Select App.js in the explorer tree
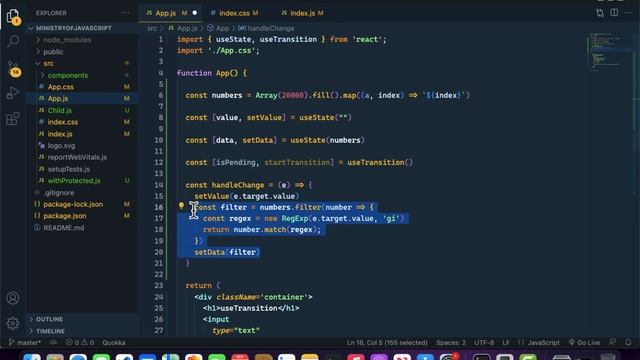The image size is (640, 360). tap(58, 98)
